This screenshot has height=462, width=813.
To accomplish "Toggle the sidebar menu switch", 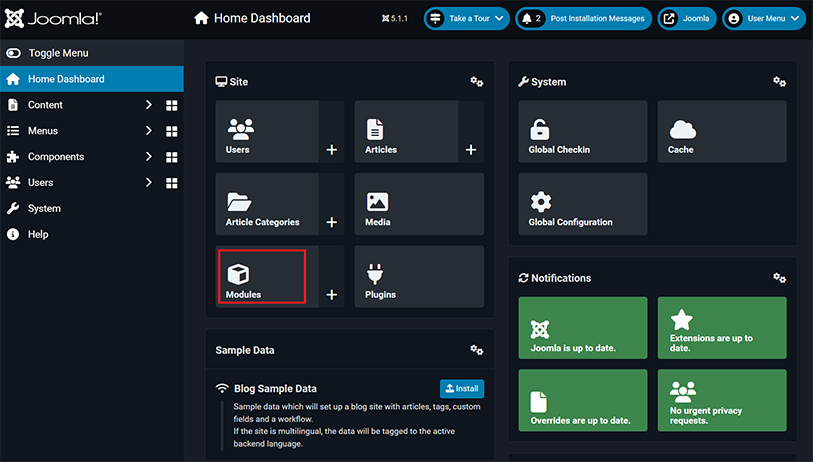I will pos(13,53).
